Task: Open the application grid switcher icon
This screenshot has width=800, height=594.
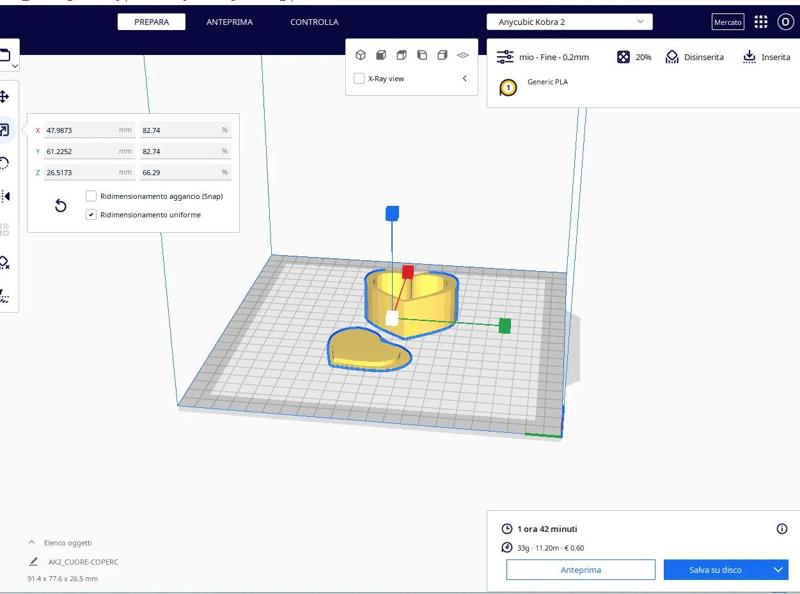Action: [x=761, y=22]
